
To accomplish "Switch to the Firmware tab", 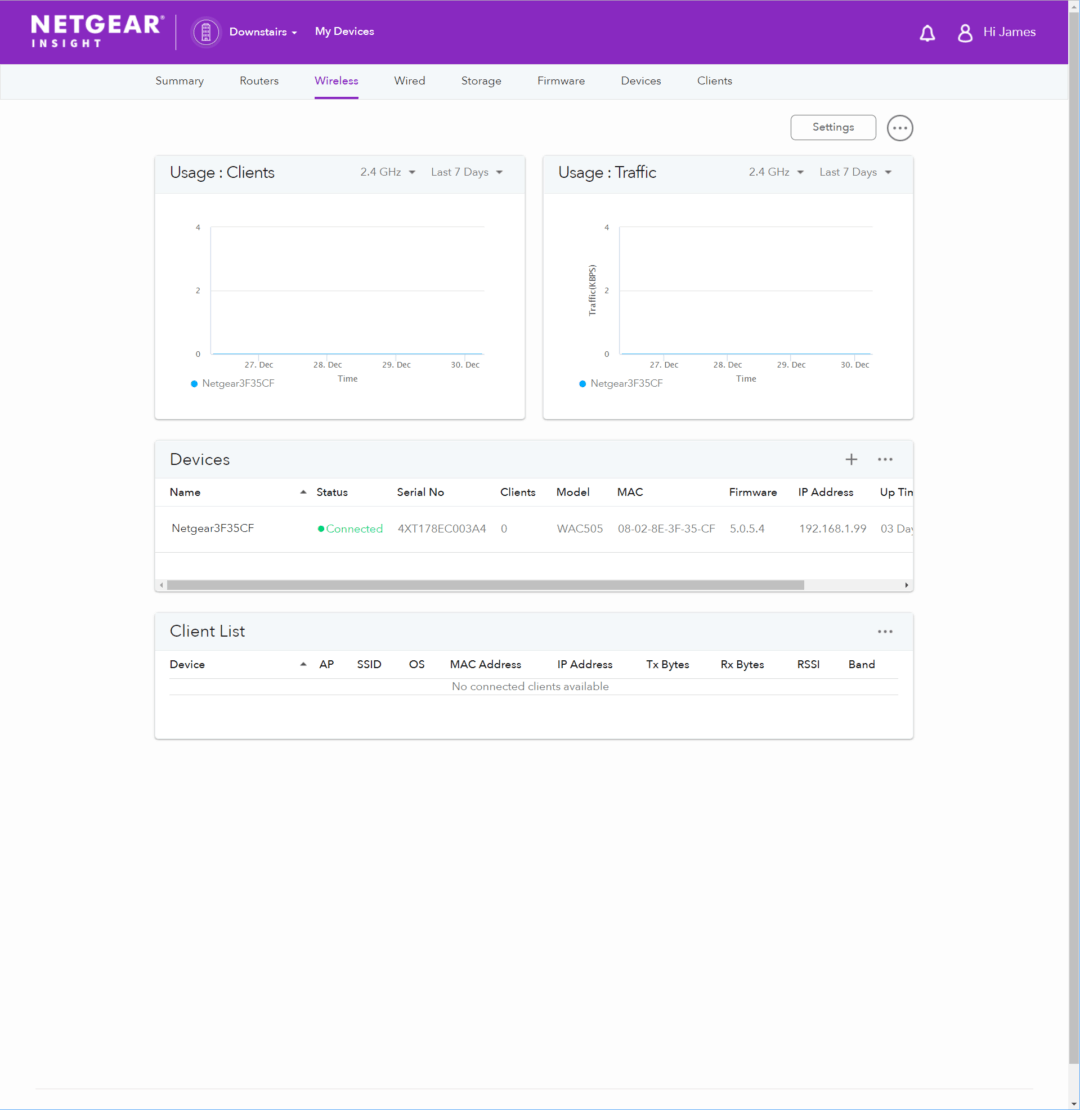I will (561, 81).
